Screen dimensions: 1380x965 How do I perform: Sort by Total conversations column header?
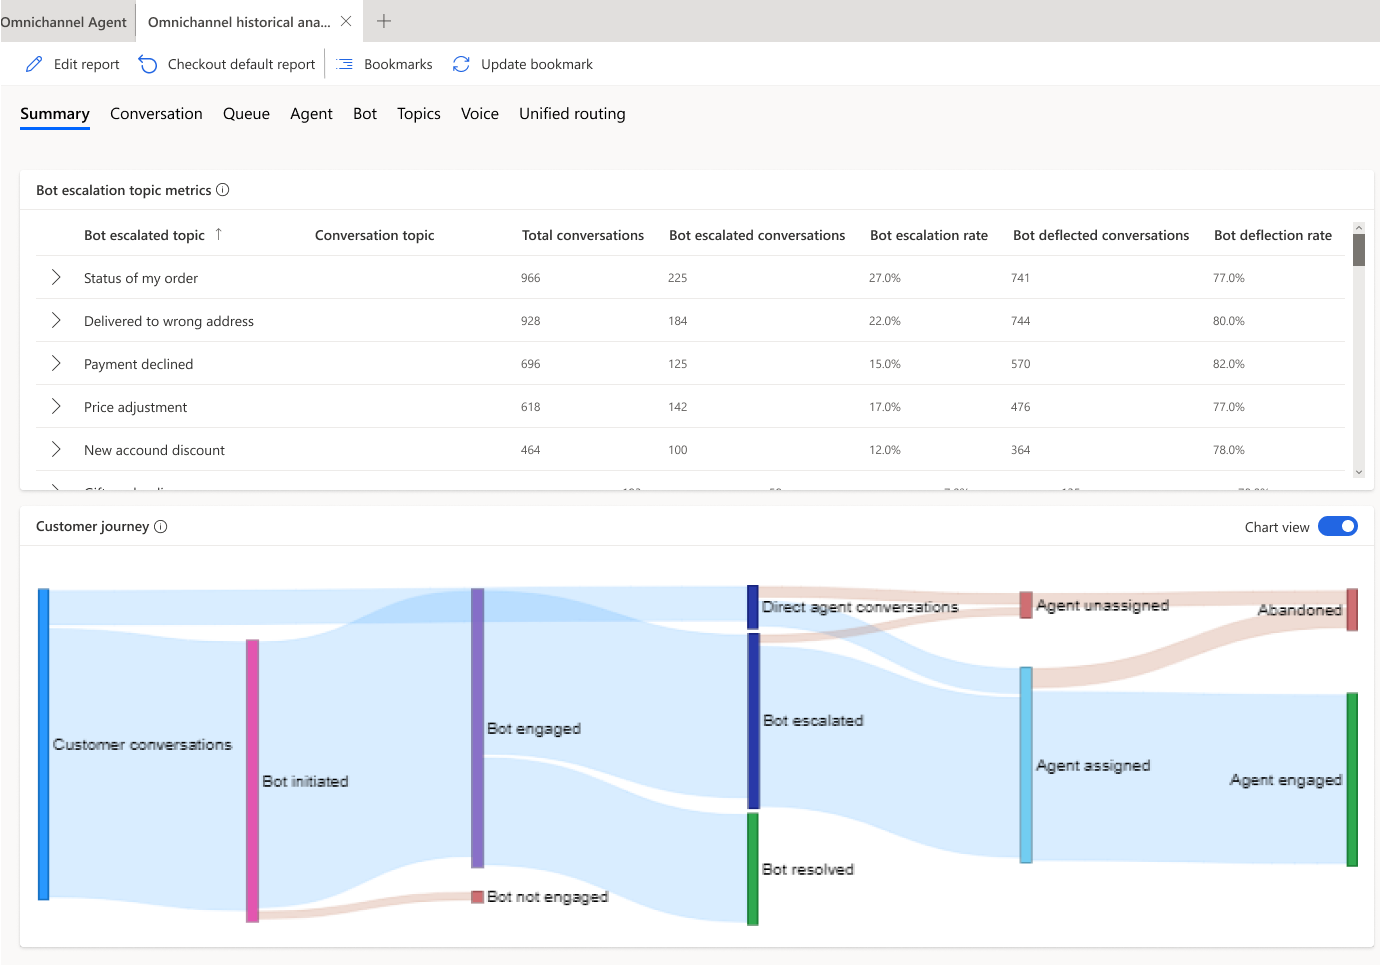(583, 235)
